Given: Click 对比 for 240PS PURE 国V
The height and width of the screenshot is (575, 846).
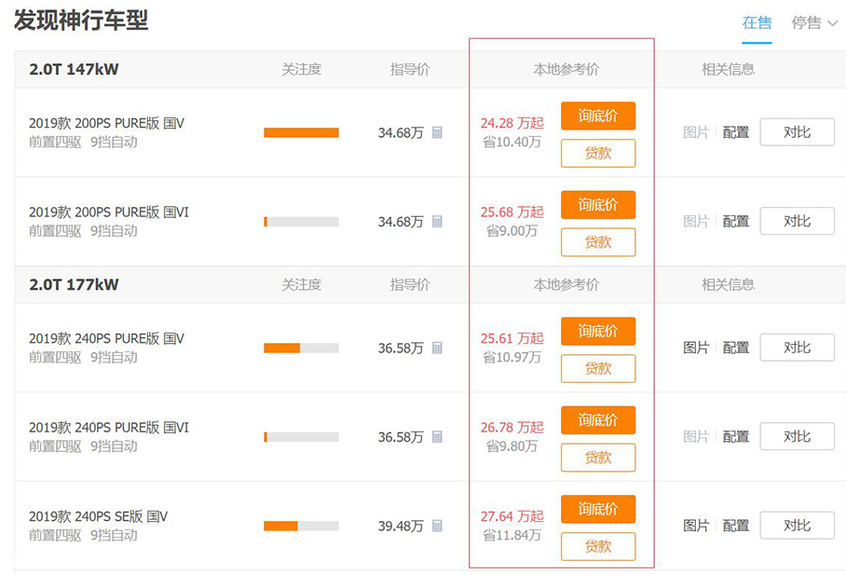Looking at the screenshot, I should tap(797, 347).
